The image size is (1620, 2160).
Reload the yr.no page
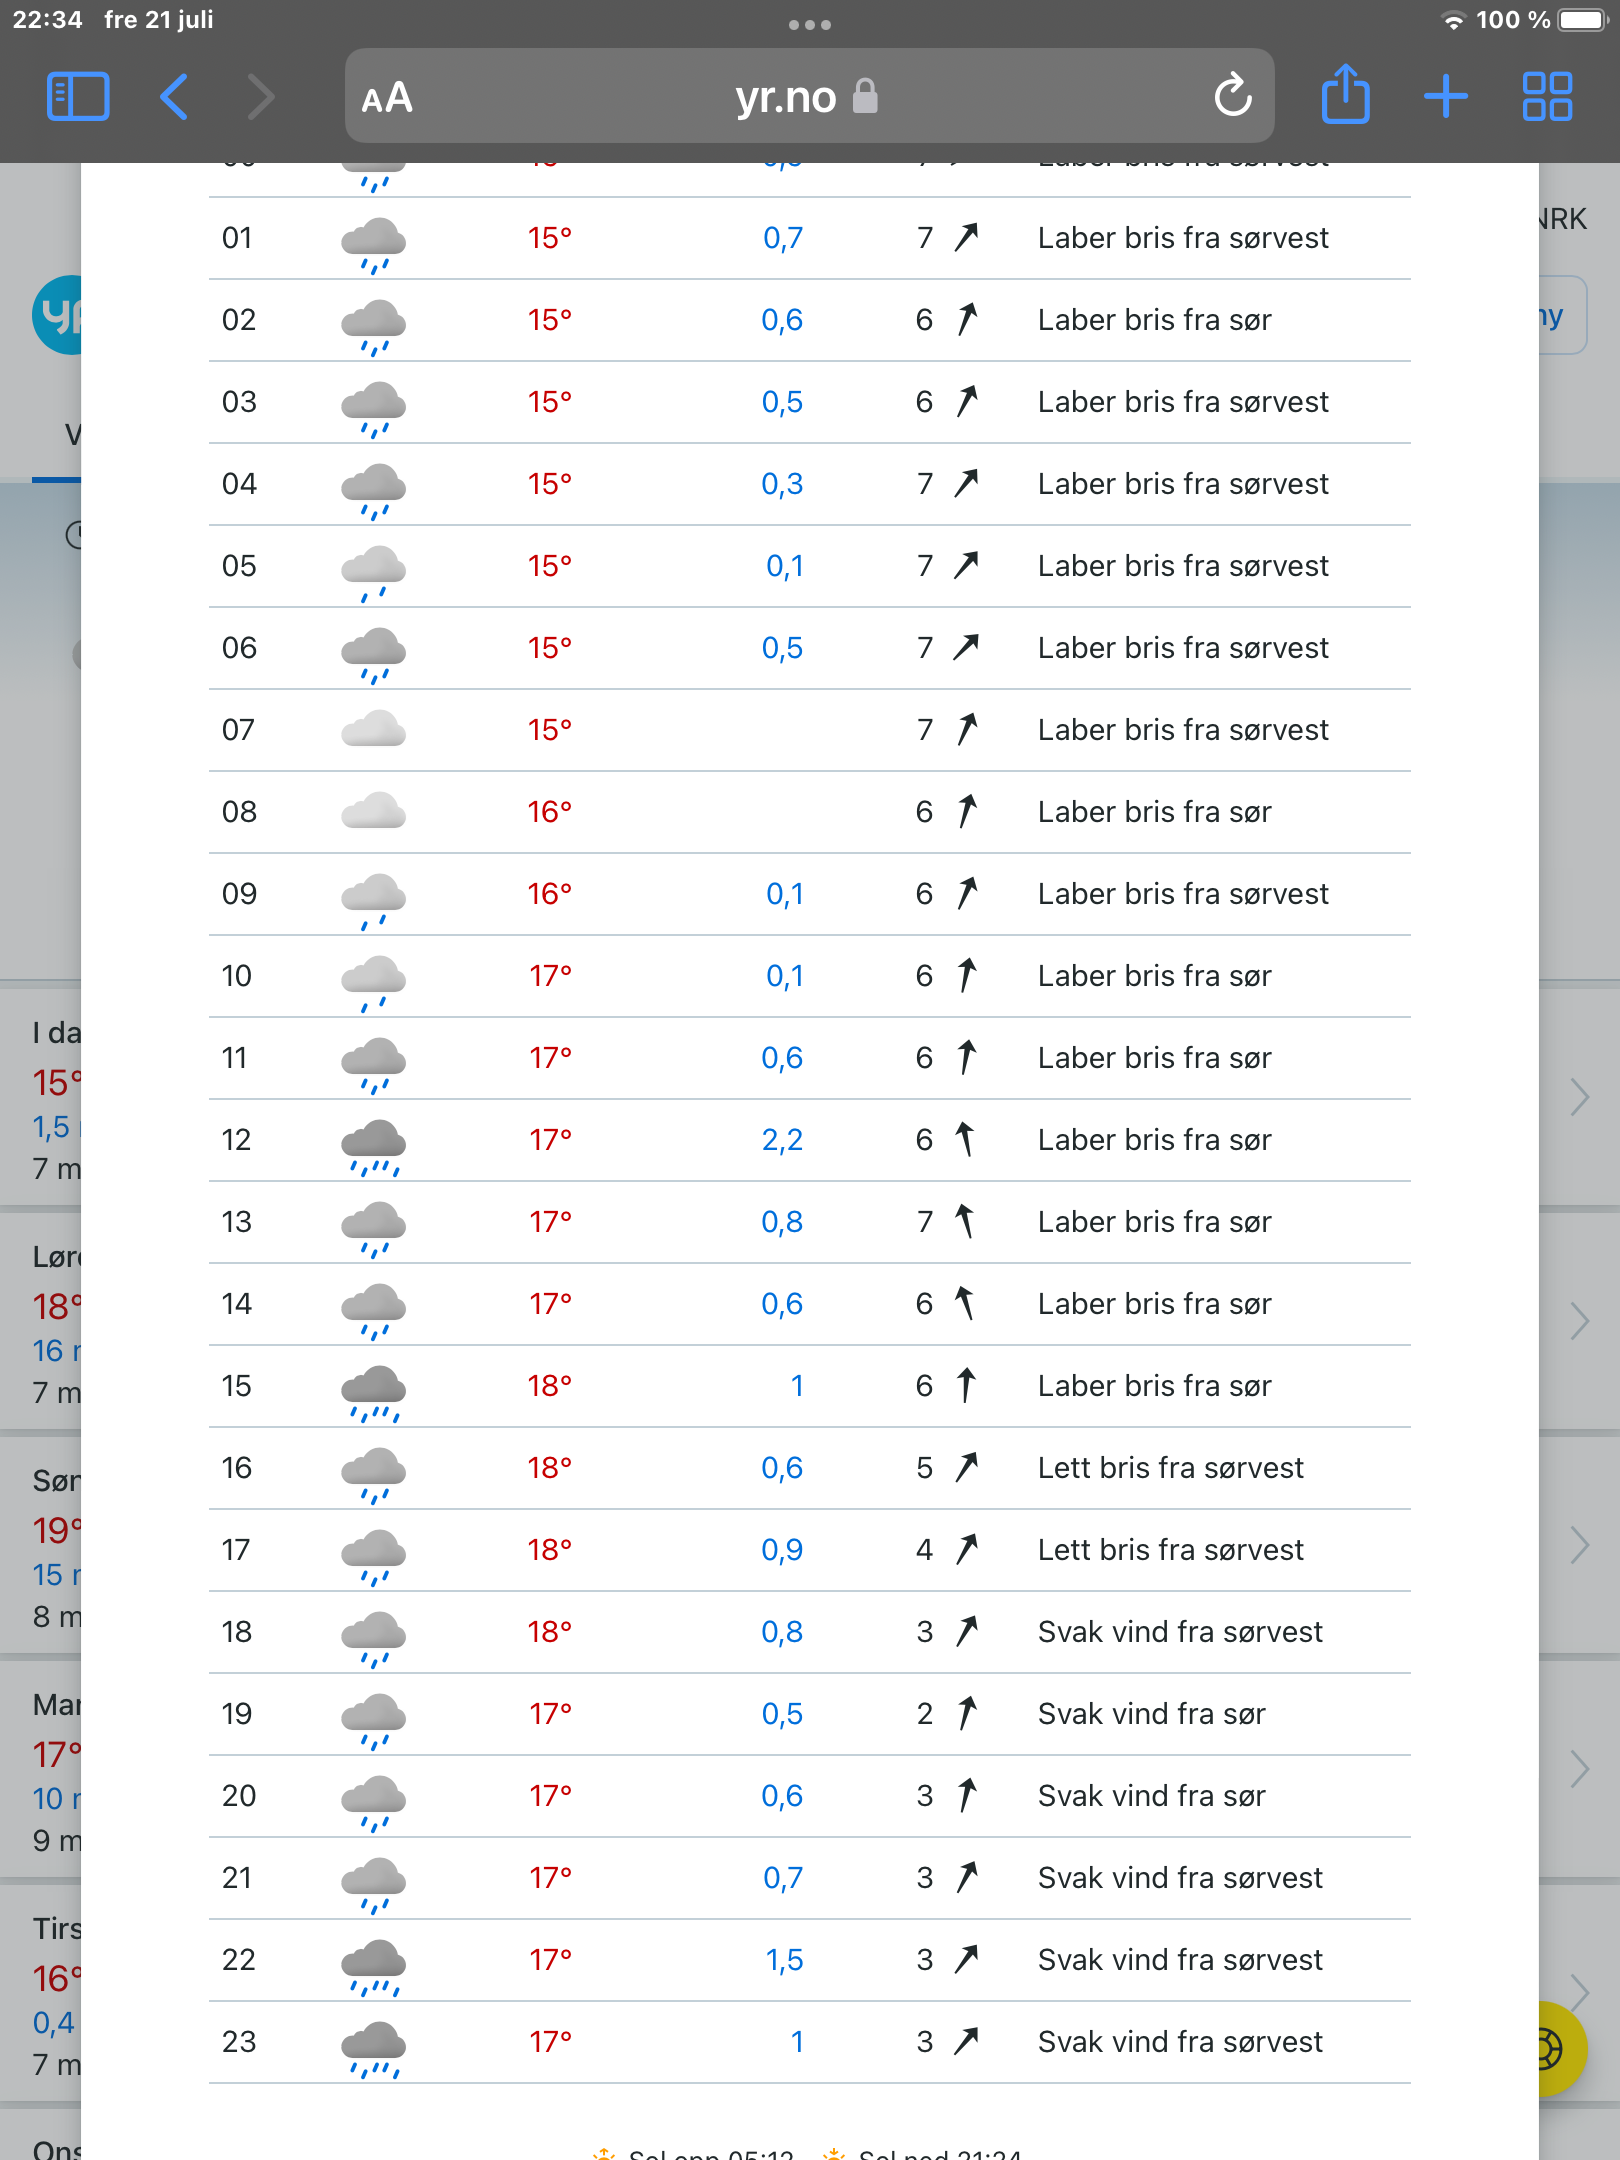(x=1233, y=96)
